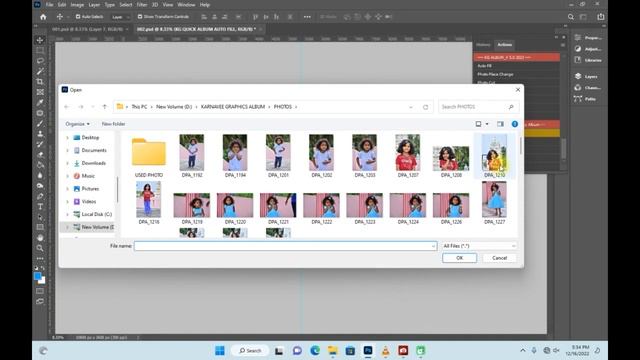Toggle Show Transform Controls checkbox

(x=140, y=17)
